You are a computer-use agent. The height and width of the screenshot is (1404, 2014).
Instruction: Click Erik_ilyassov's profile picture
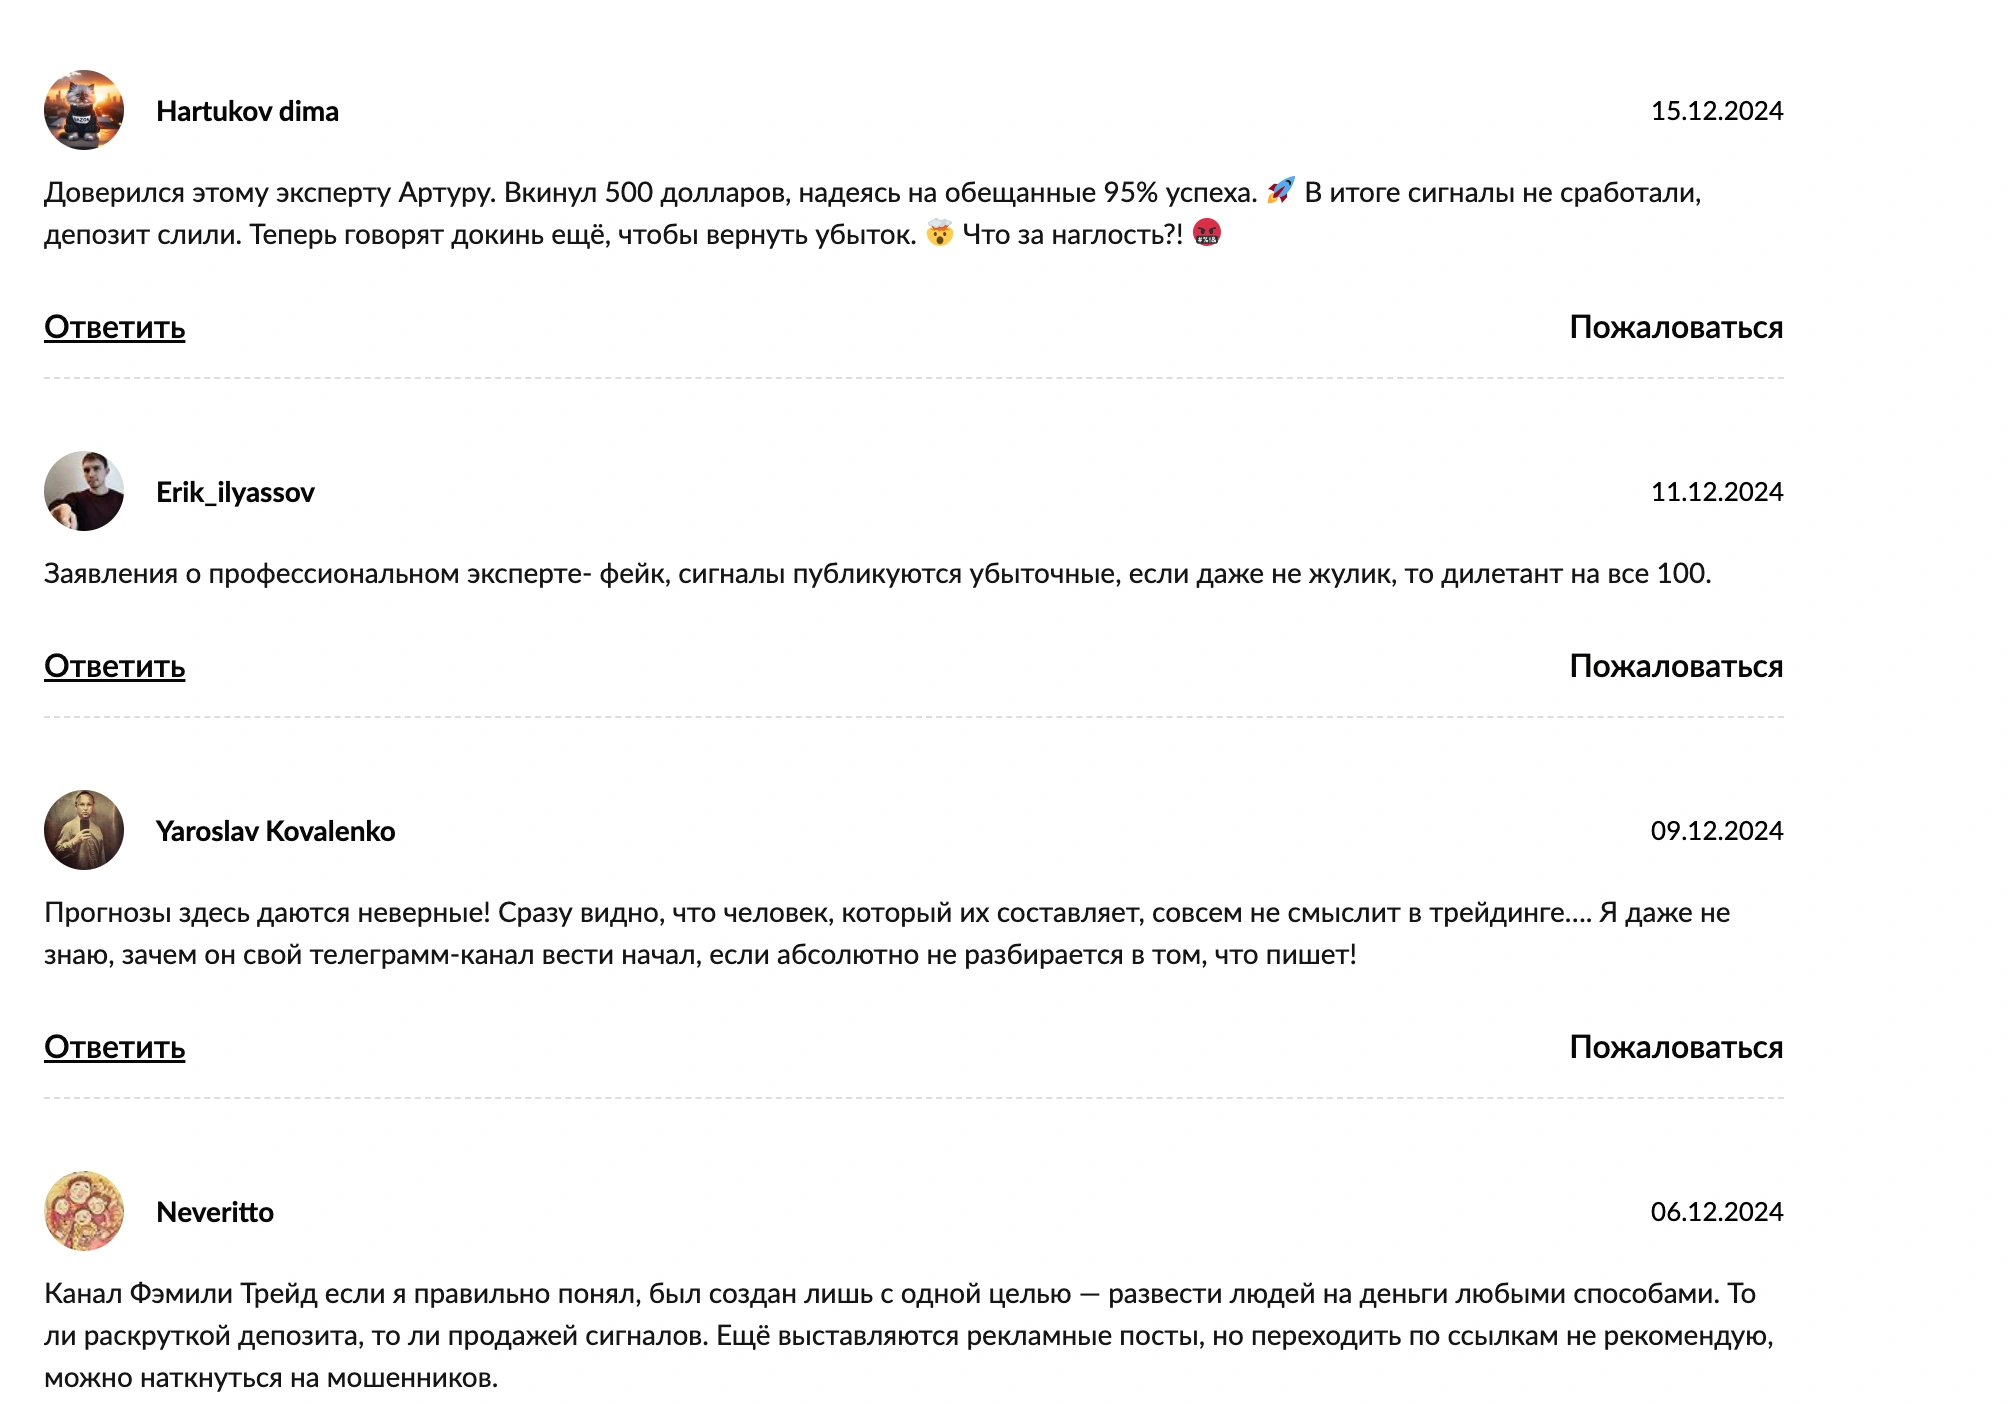coord(84,491)
